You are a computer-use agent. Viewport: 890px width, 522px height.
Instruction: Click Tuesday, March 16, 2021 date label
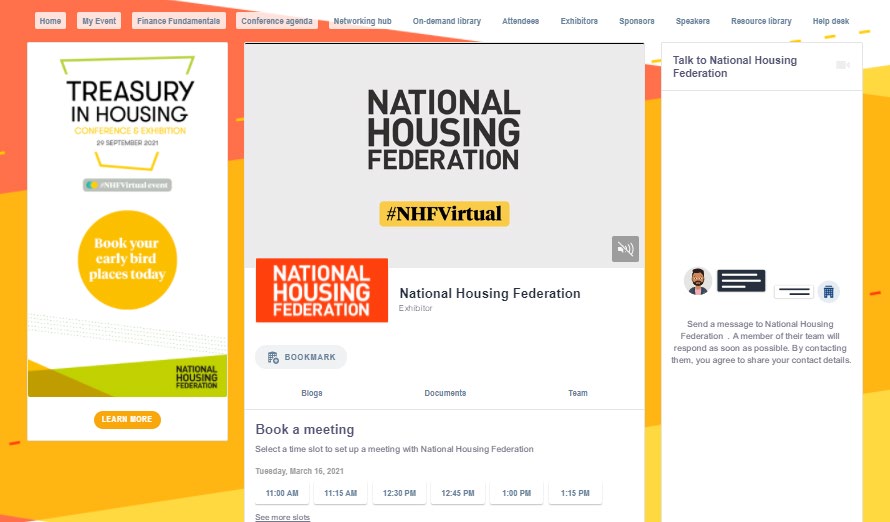(x=299, y=471)
